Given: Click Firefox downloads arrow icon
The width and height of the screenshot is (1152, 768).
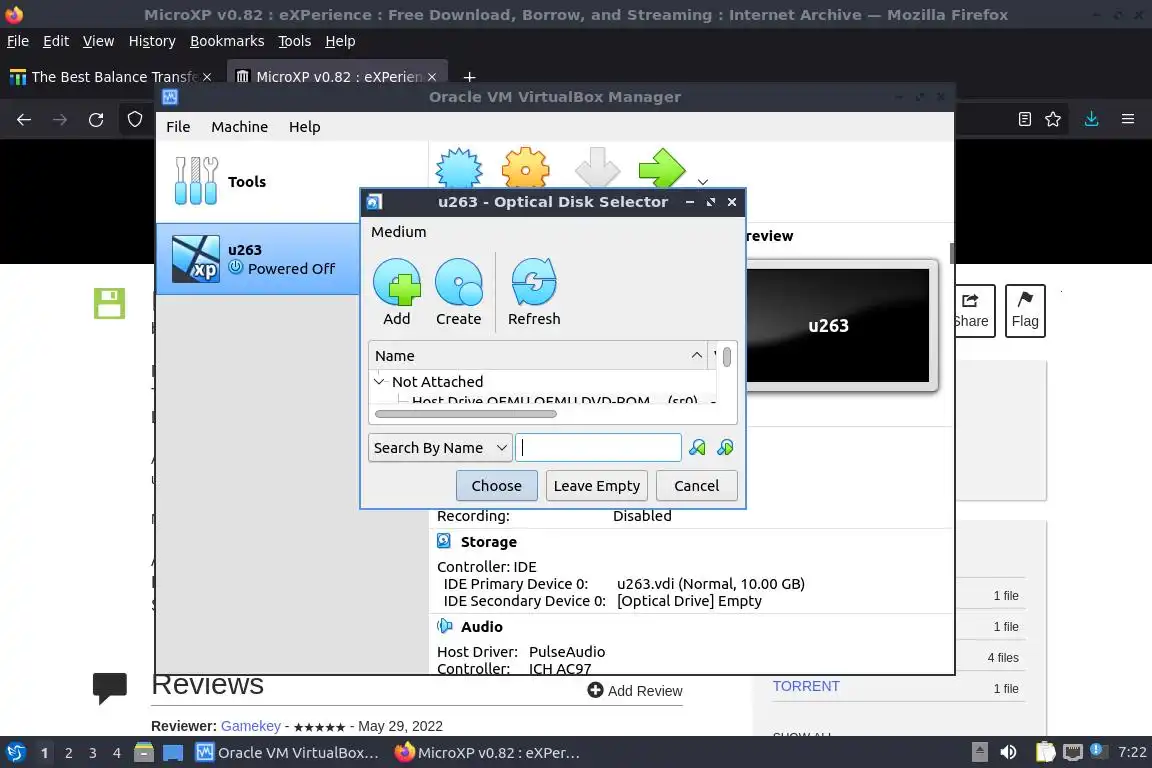Looking at the screenshot, I should point(1091,119).
